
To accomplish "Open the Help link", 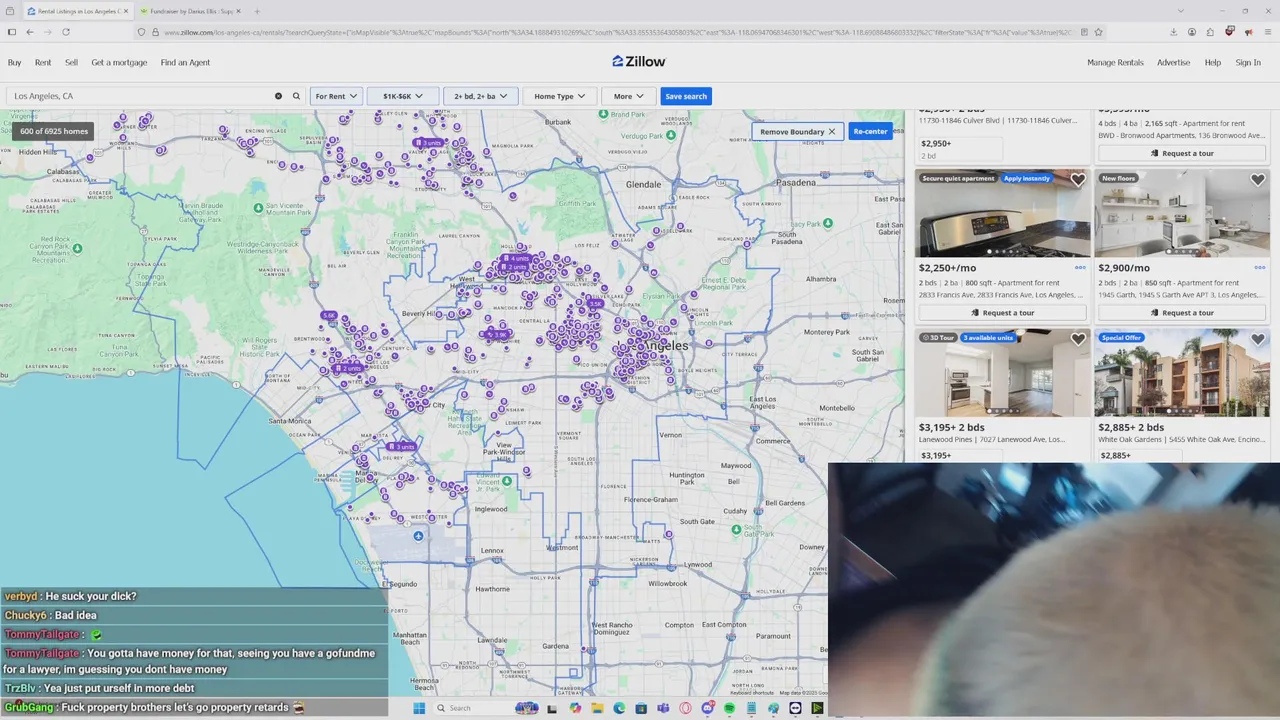I will [x=1213, y=62].
